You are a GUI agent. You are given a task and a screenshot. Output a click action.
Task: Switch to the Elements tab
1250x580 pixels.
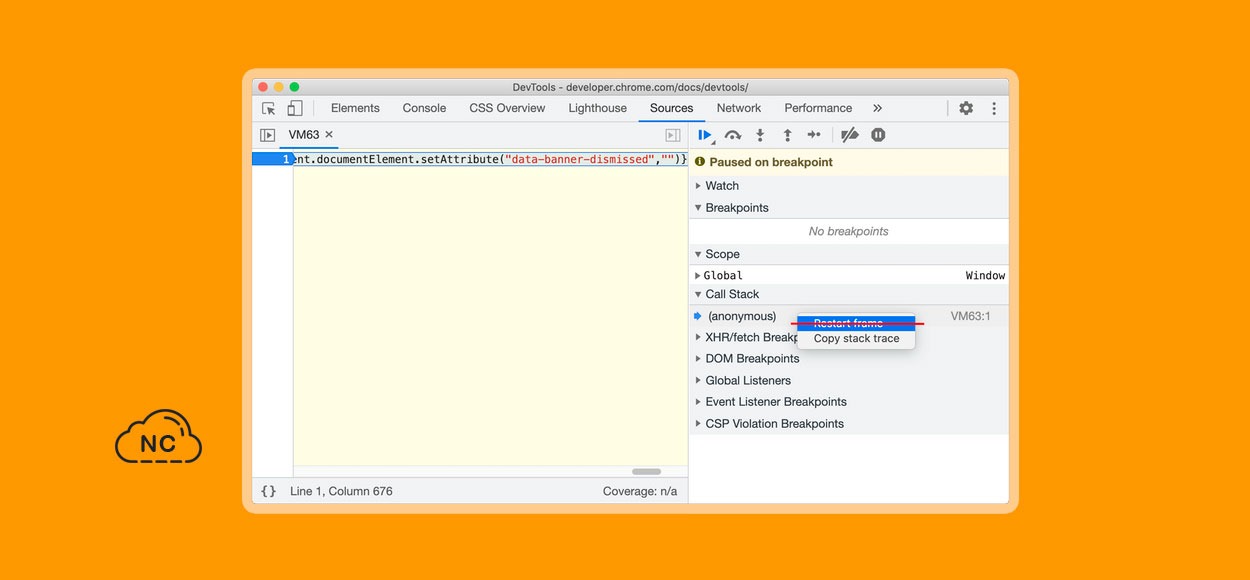point(355,108)
